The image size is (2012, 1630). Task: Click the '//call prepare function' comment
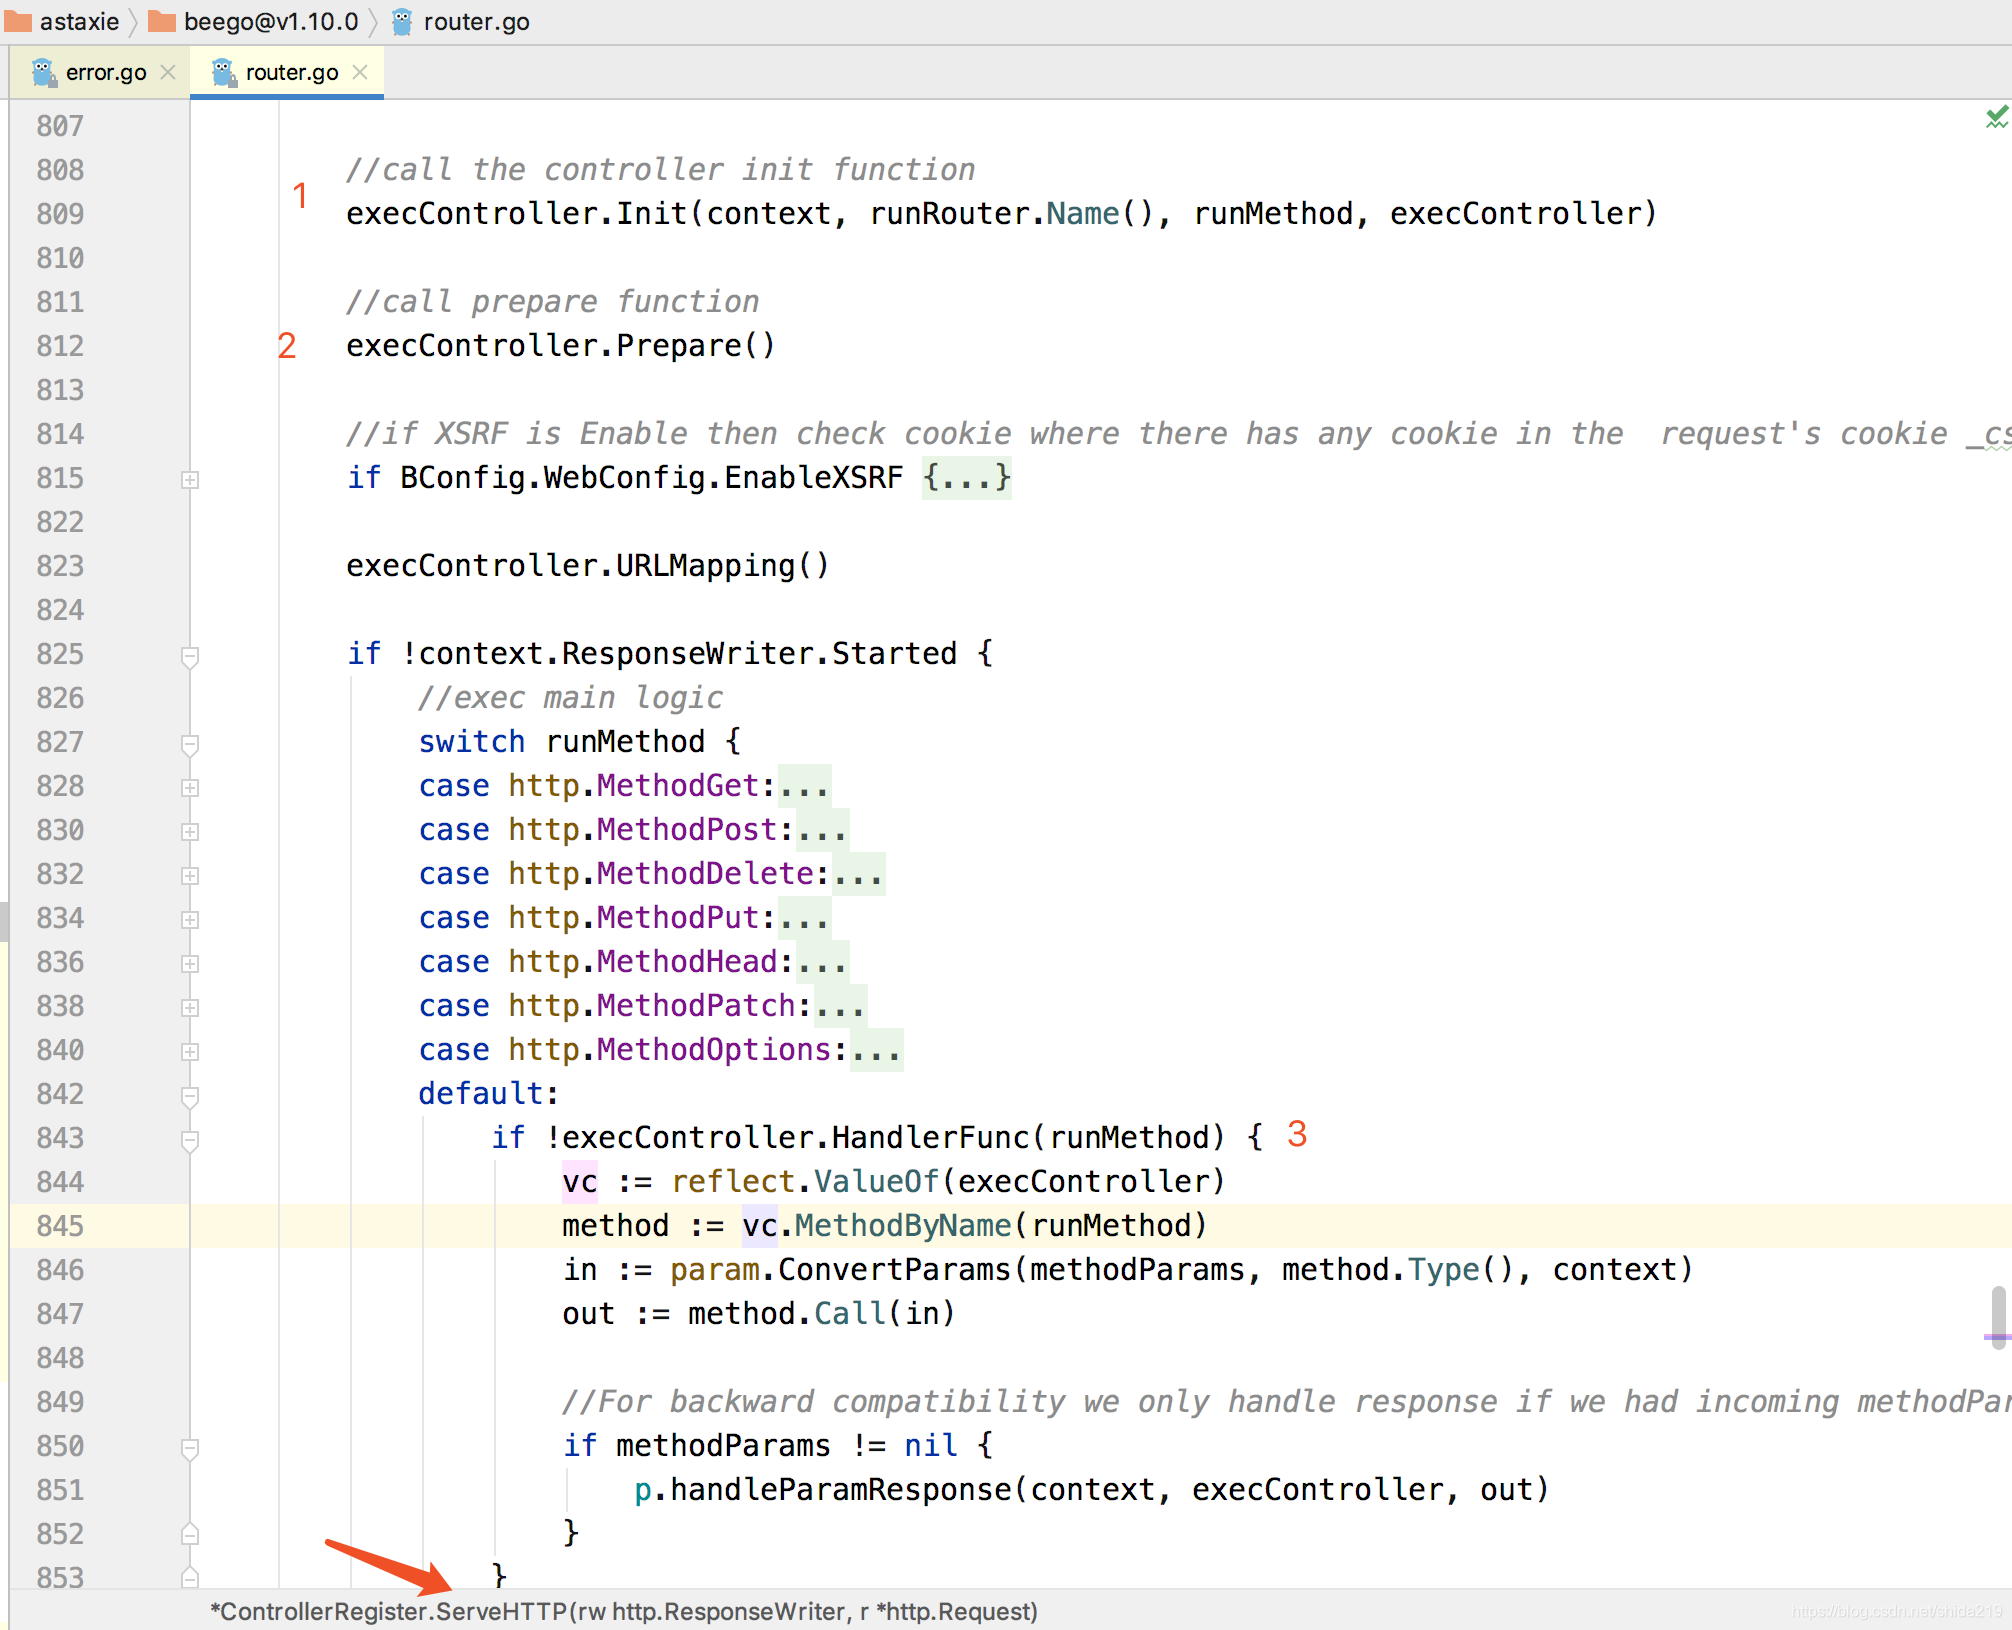[x=552, y=302]
